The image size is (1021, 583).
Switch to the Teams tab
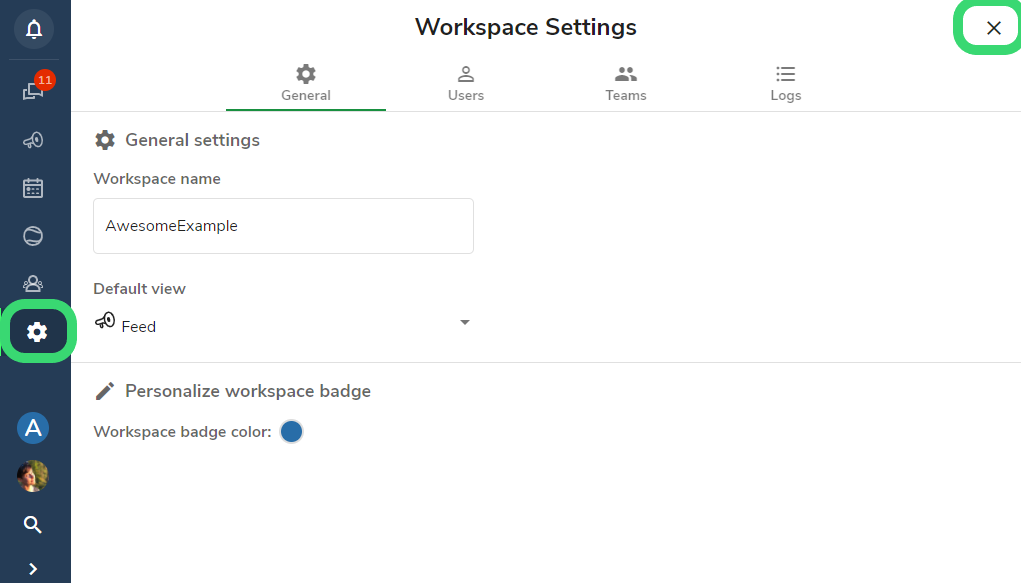pos(626,84)
